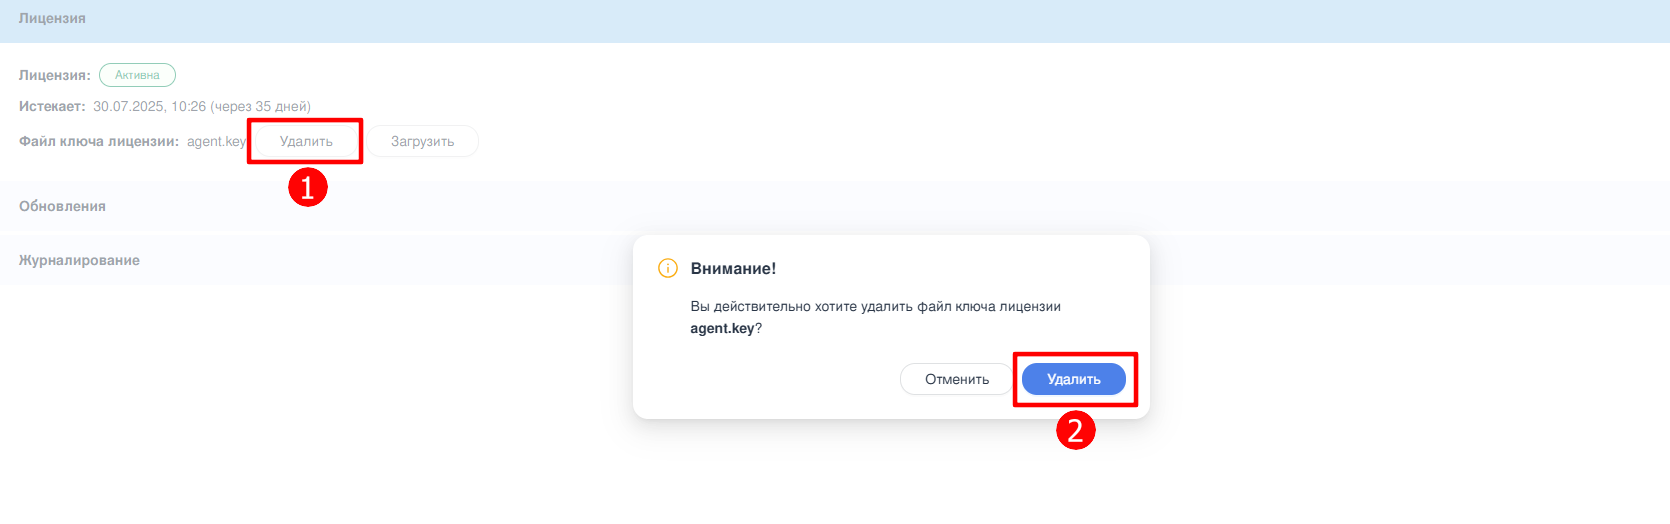
Task: Click the Загрузить button
Action: pos(422,141)
